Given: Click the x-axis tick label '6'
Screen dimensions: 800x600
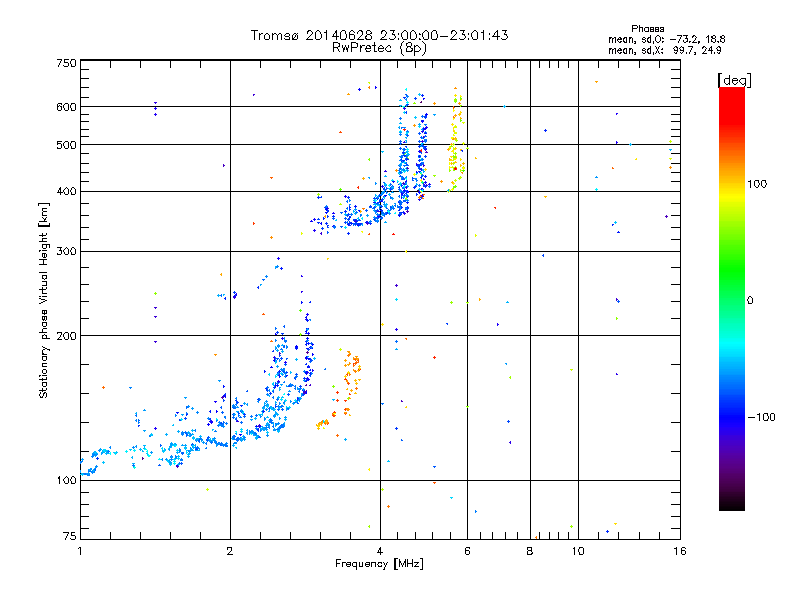Looking at the screenshot, I should (467, 551).
